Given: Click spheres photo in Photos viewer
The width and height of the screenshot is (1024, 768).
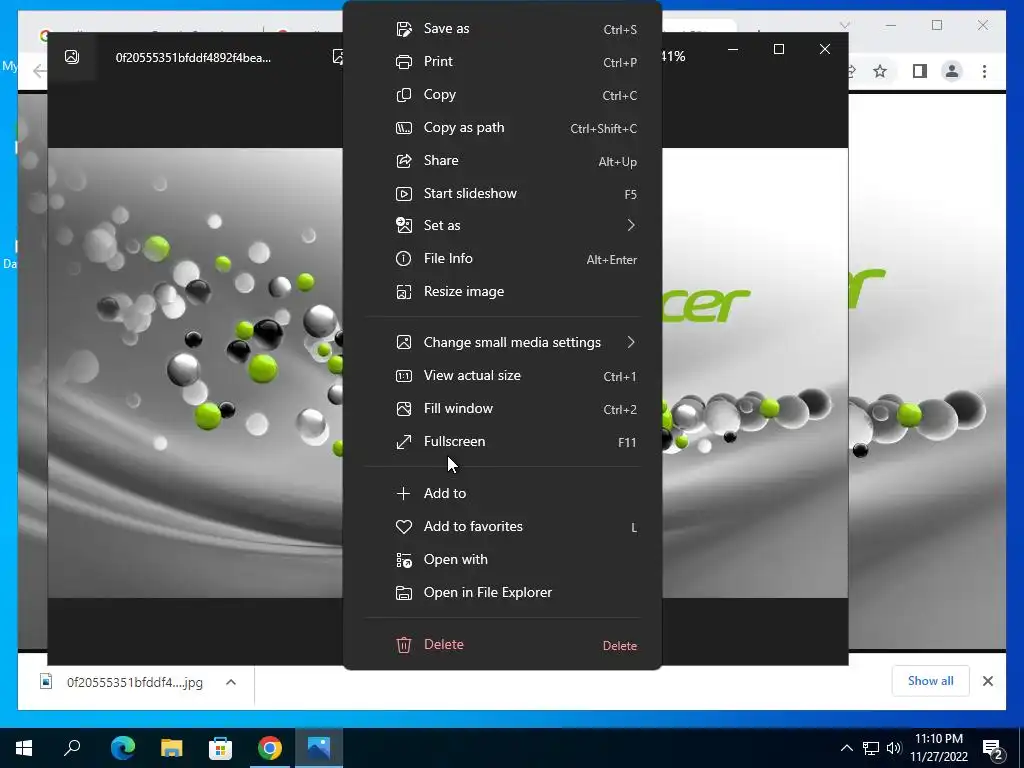Looking at the screenshot, I should 195,372.
